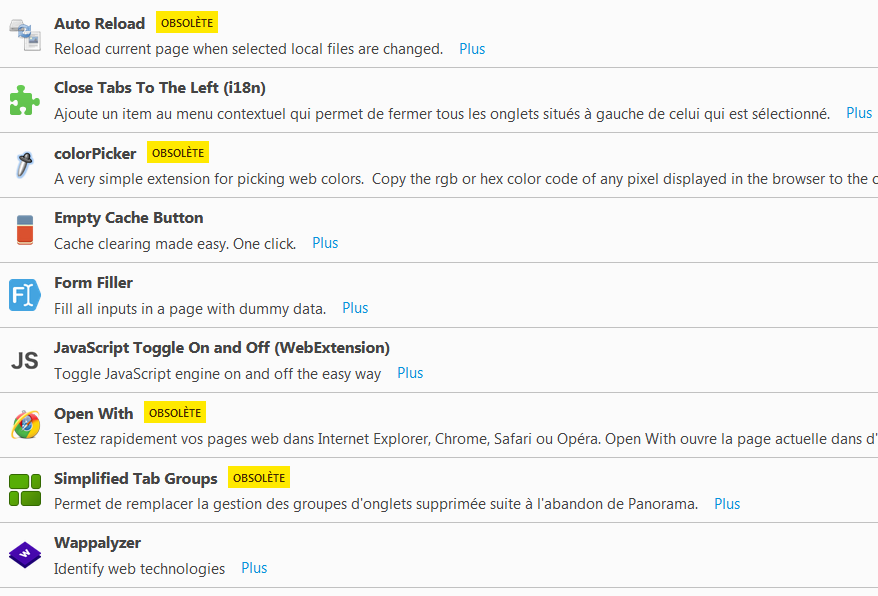Click 'Testez rapidement vos pages web' description
The image size is (878, 596).
pos(466,439)
